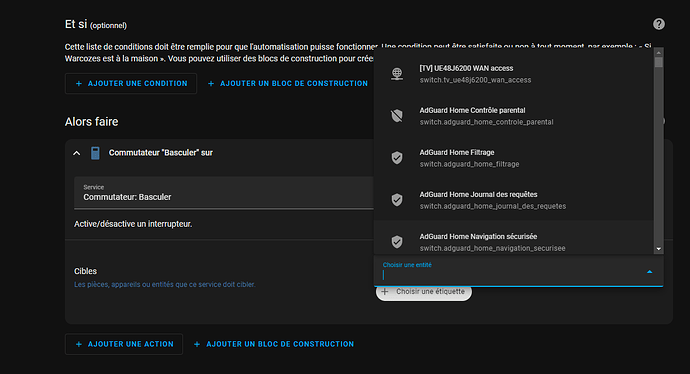This screenshot has width=690, height=374.
Task: Click the Cibles label text
Action: coord(85,271)
